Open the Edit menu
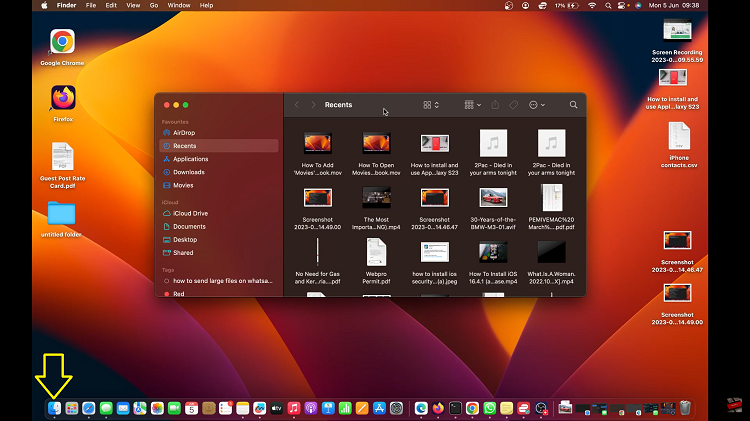The width and height of the screenshot is (750, 421). tap(111, 5)
